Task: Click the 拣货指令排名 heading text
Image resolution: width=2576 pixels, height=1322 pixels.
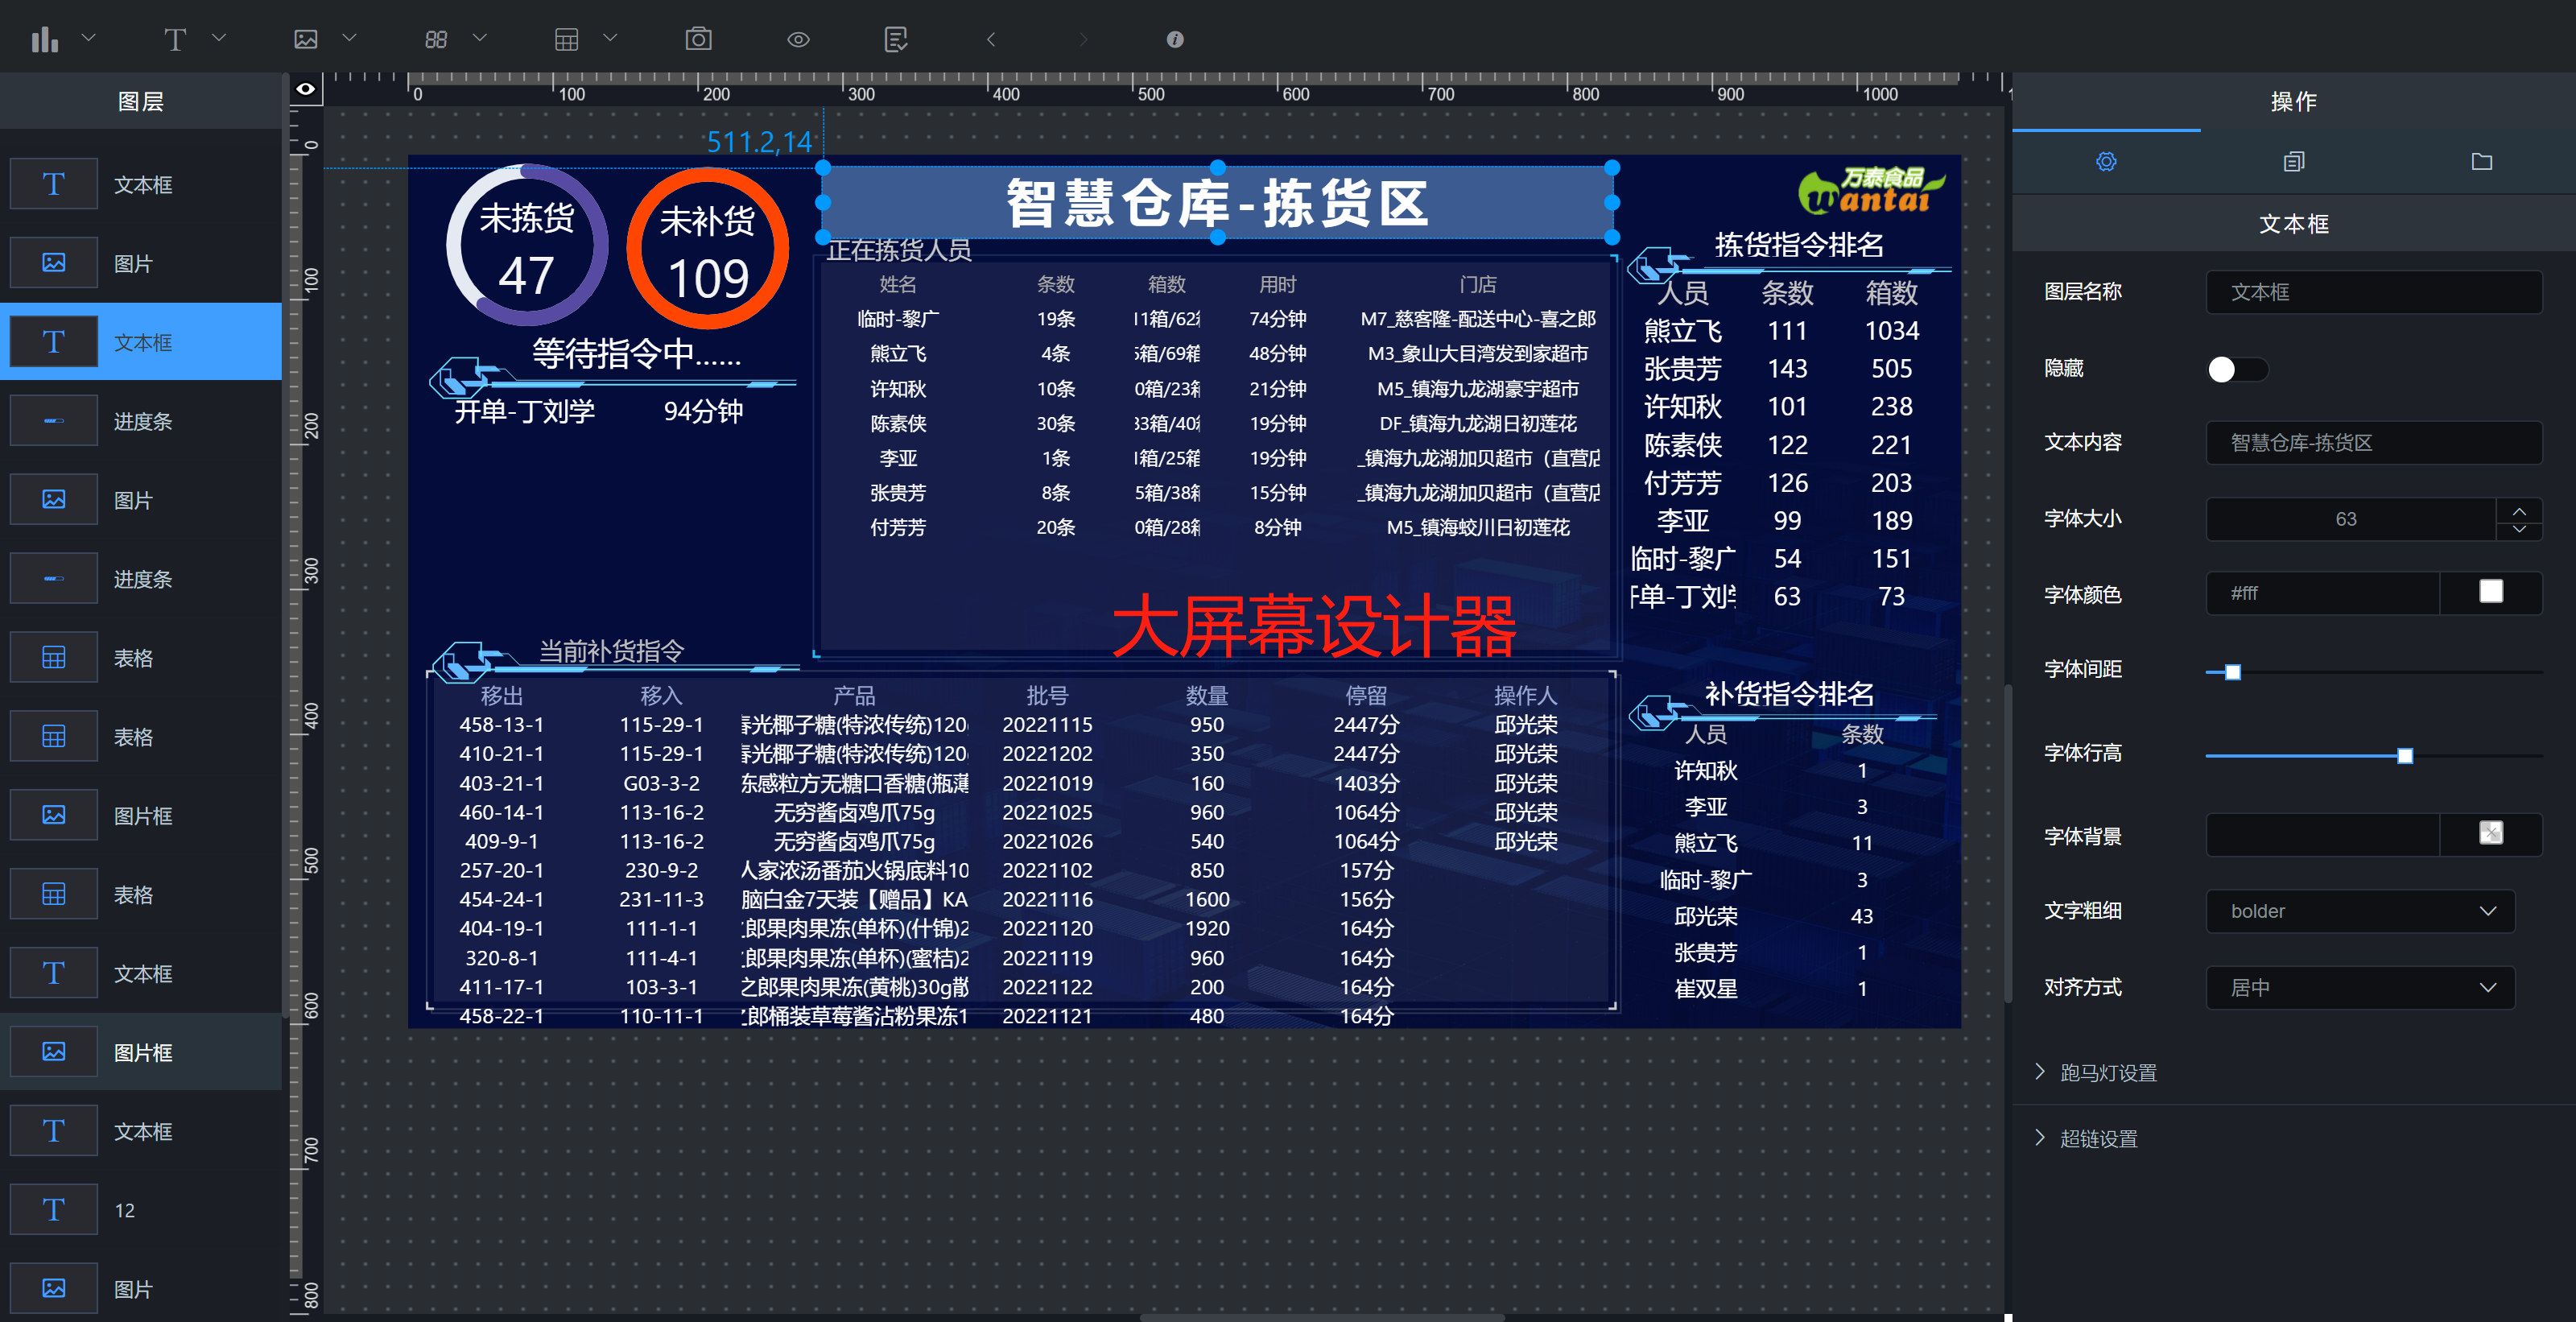Action: click(1799, 244)
